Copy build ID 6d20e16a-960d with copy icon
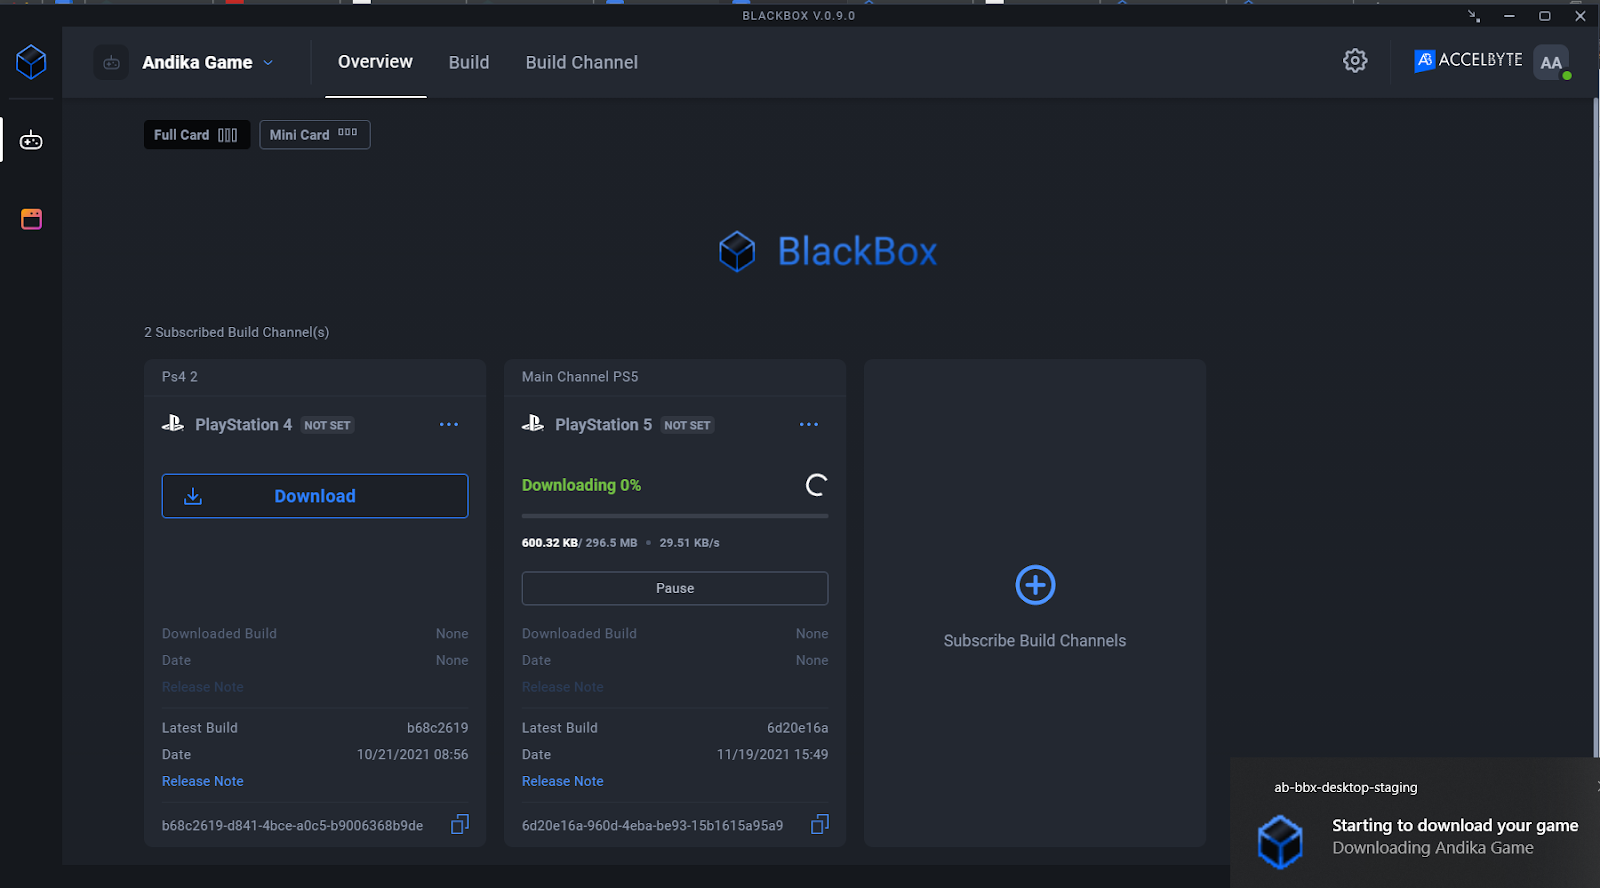 click(x=820, y=824)
